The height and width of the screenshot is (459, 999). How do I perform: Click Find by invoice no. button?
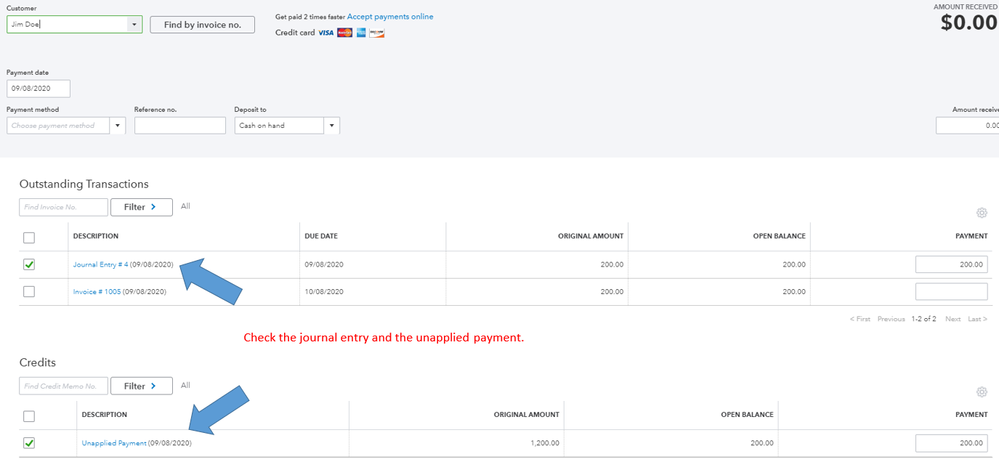click(x=203, y=25)
